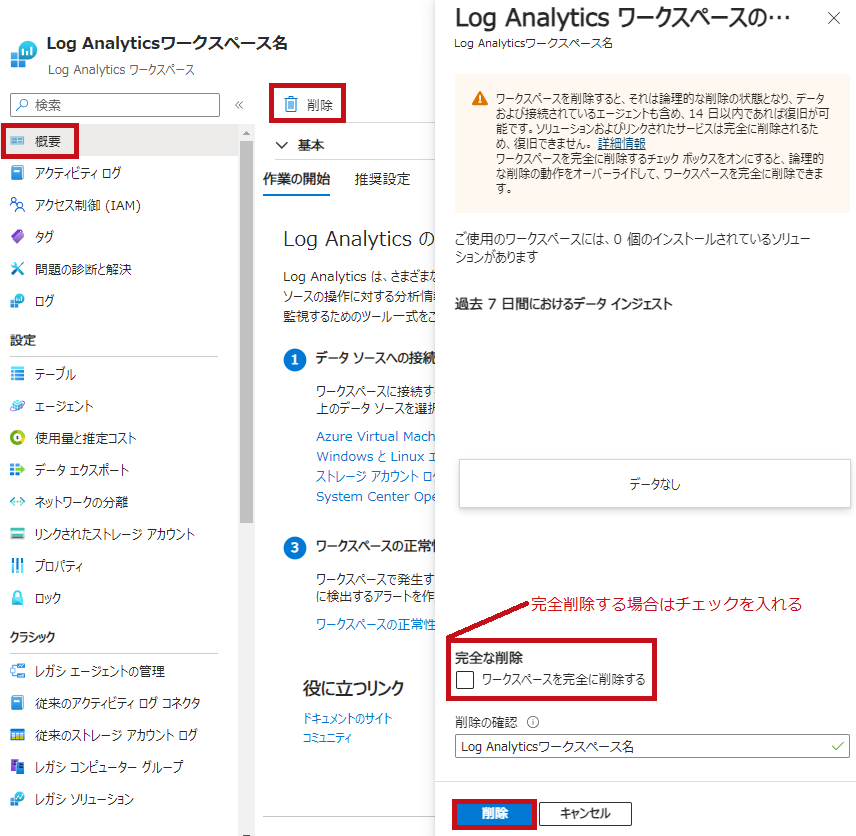Switch to 作業の開始 tab

[x=296, y=179]
